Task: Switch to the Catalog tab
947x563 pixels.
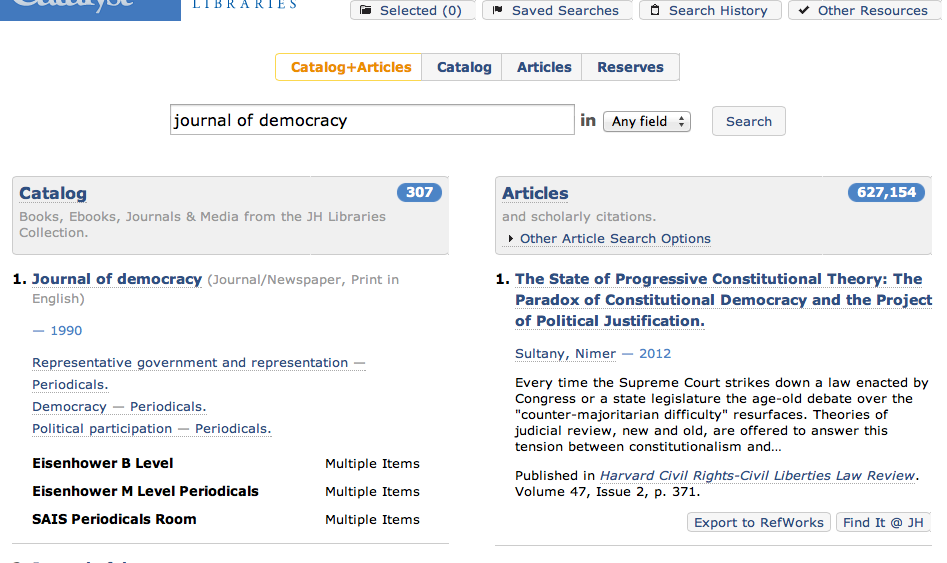Action: click(x=464, y=67)
